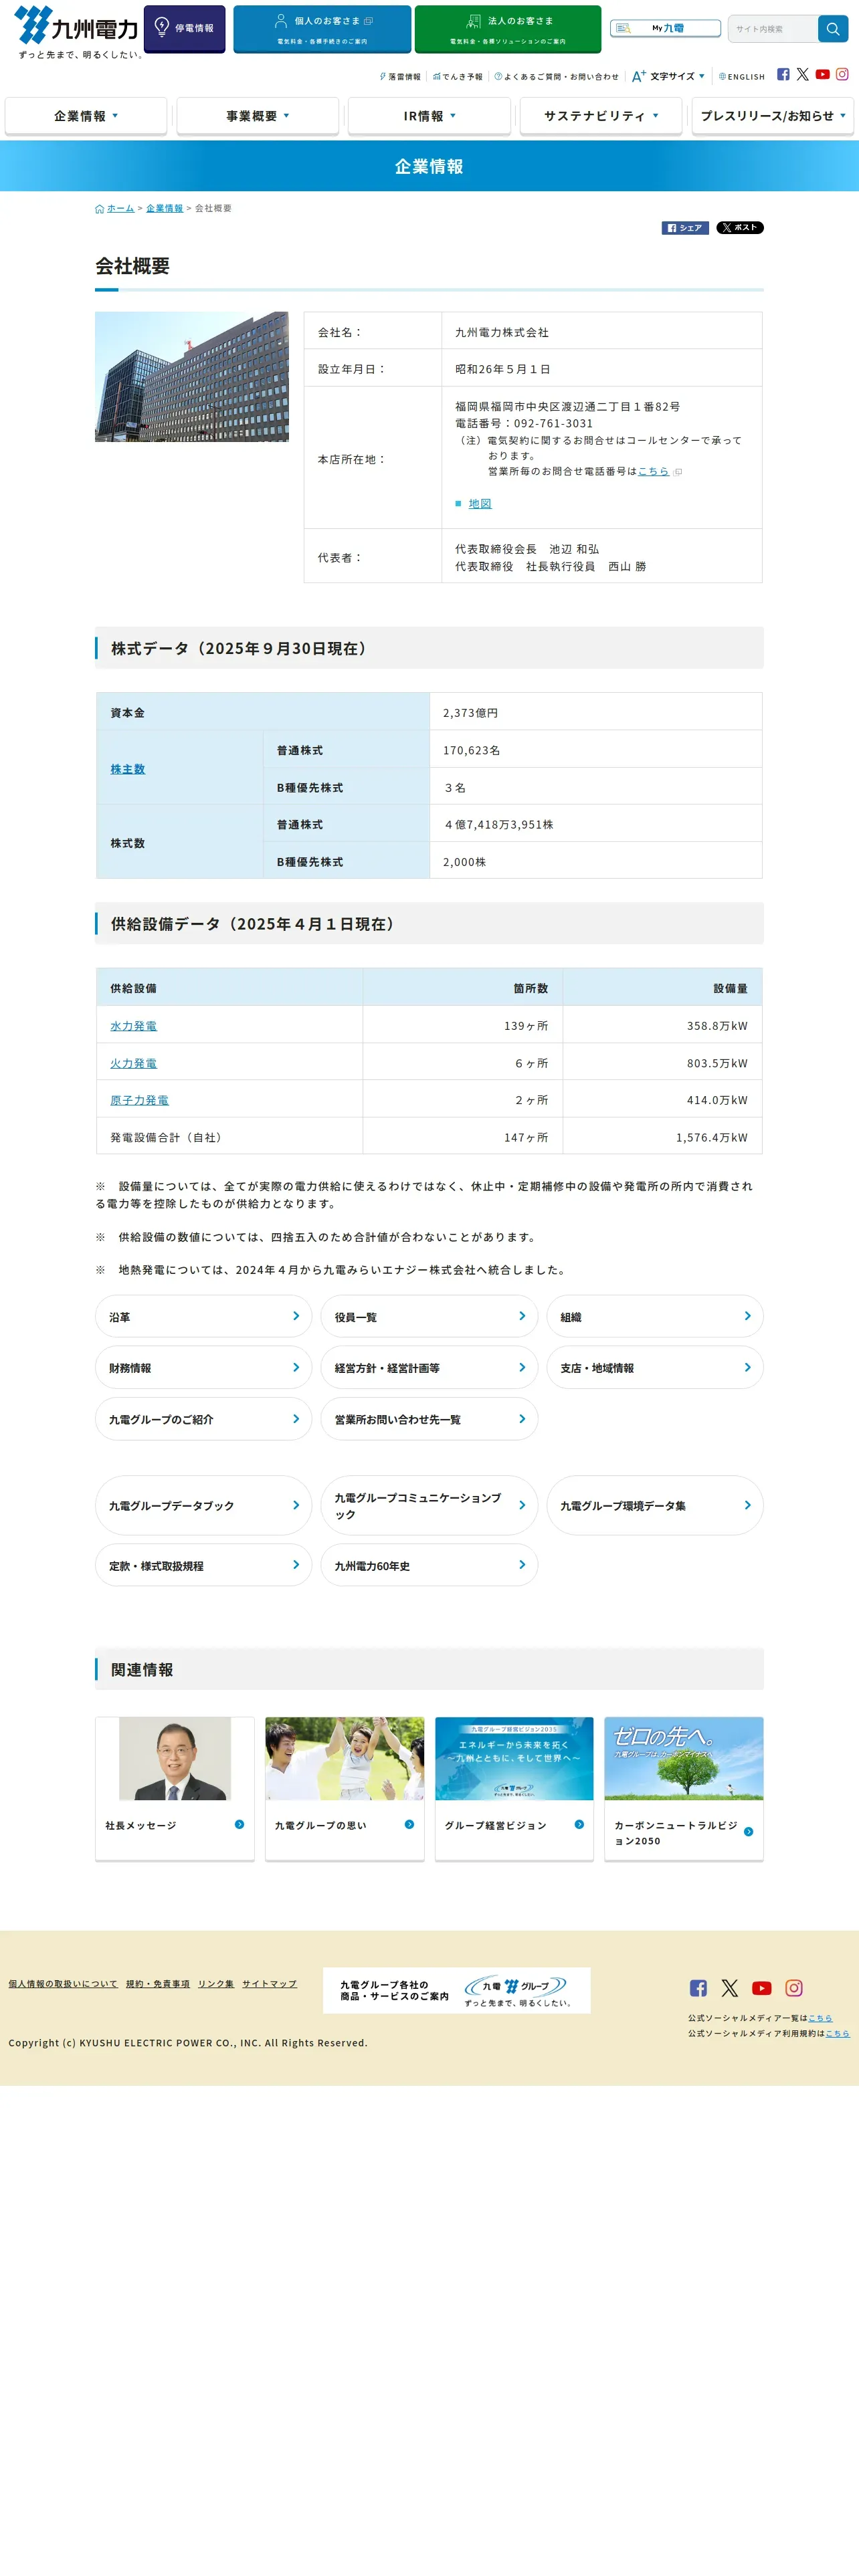Open Instagram icon in header
This screenshot has width=859, height=2576.
[x=842, y=74]
